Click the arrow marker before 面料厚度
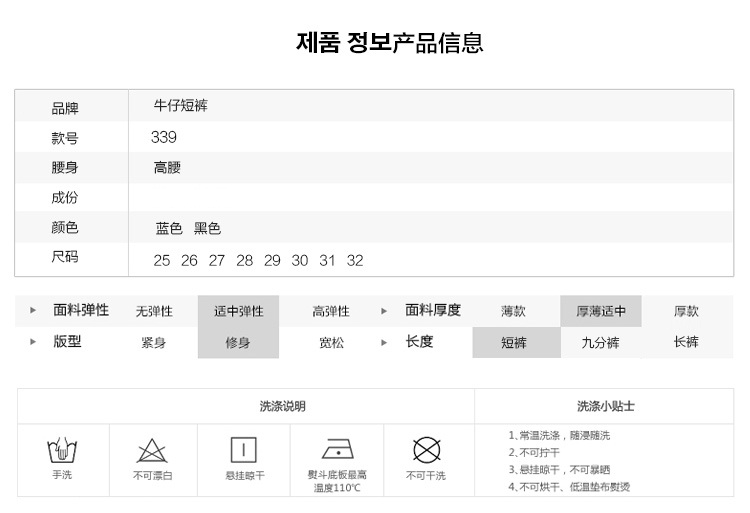 (x=384, y=311)
